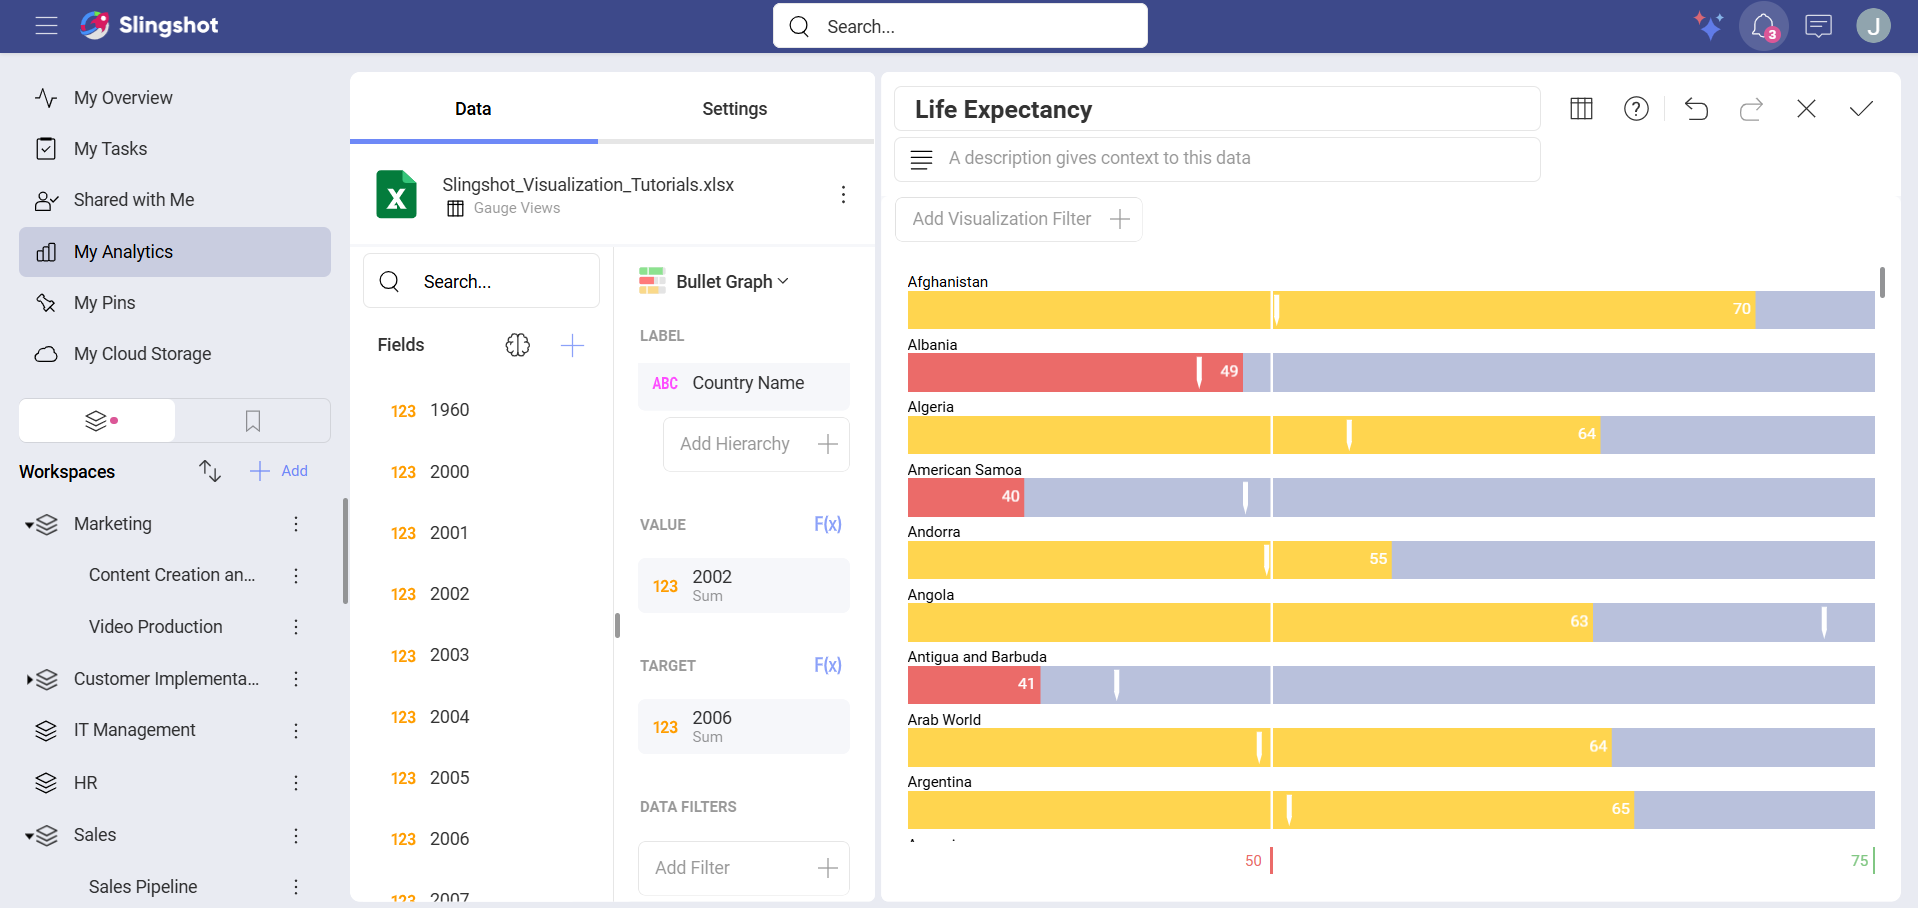This screenshot has height=908, width=1918.
Task: Open Video Production options menu
Action: coord(296,627)
